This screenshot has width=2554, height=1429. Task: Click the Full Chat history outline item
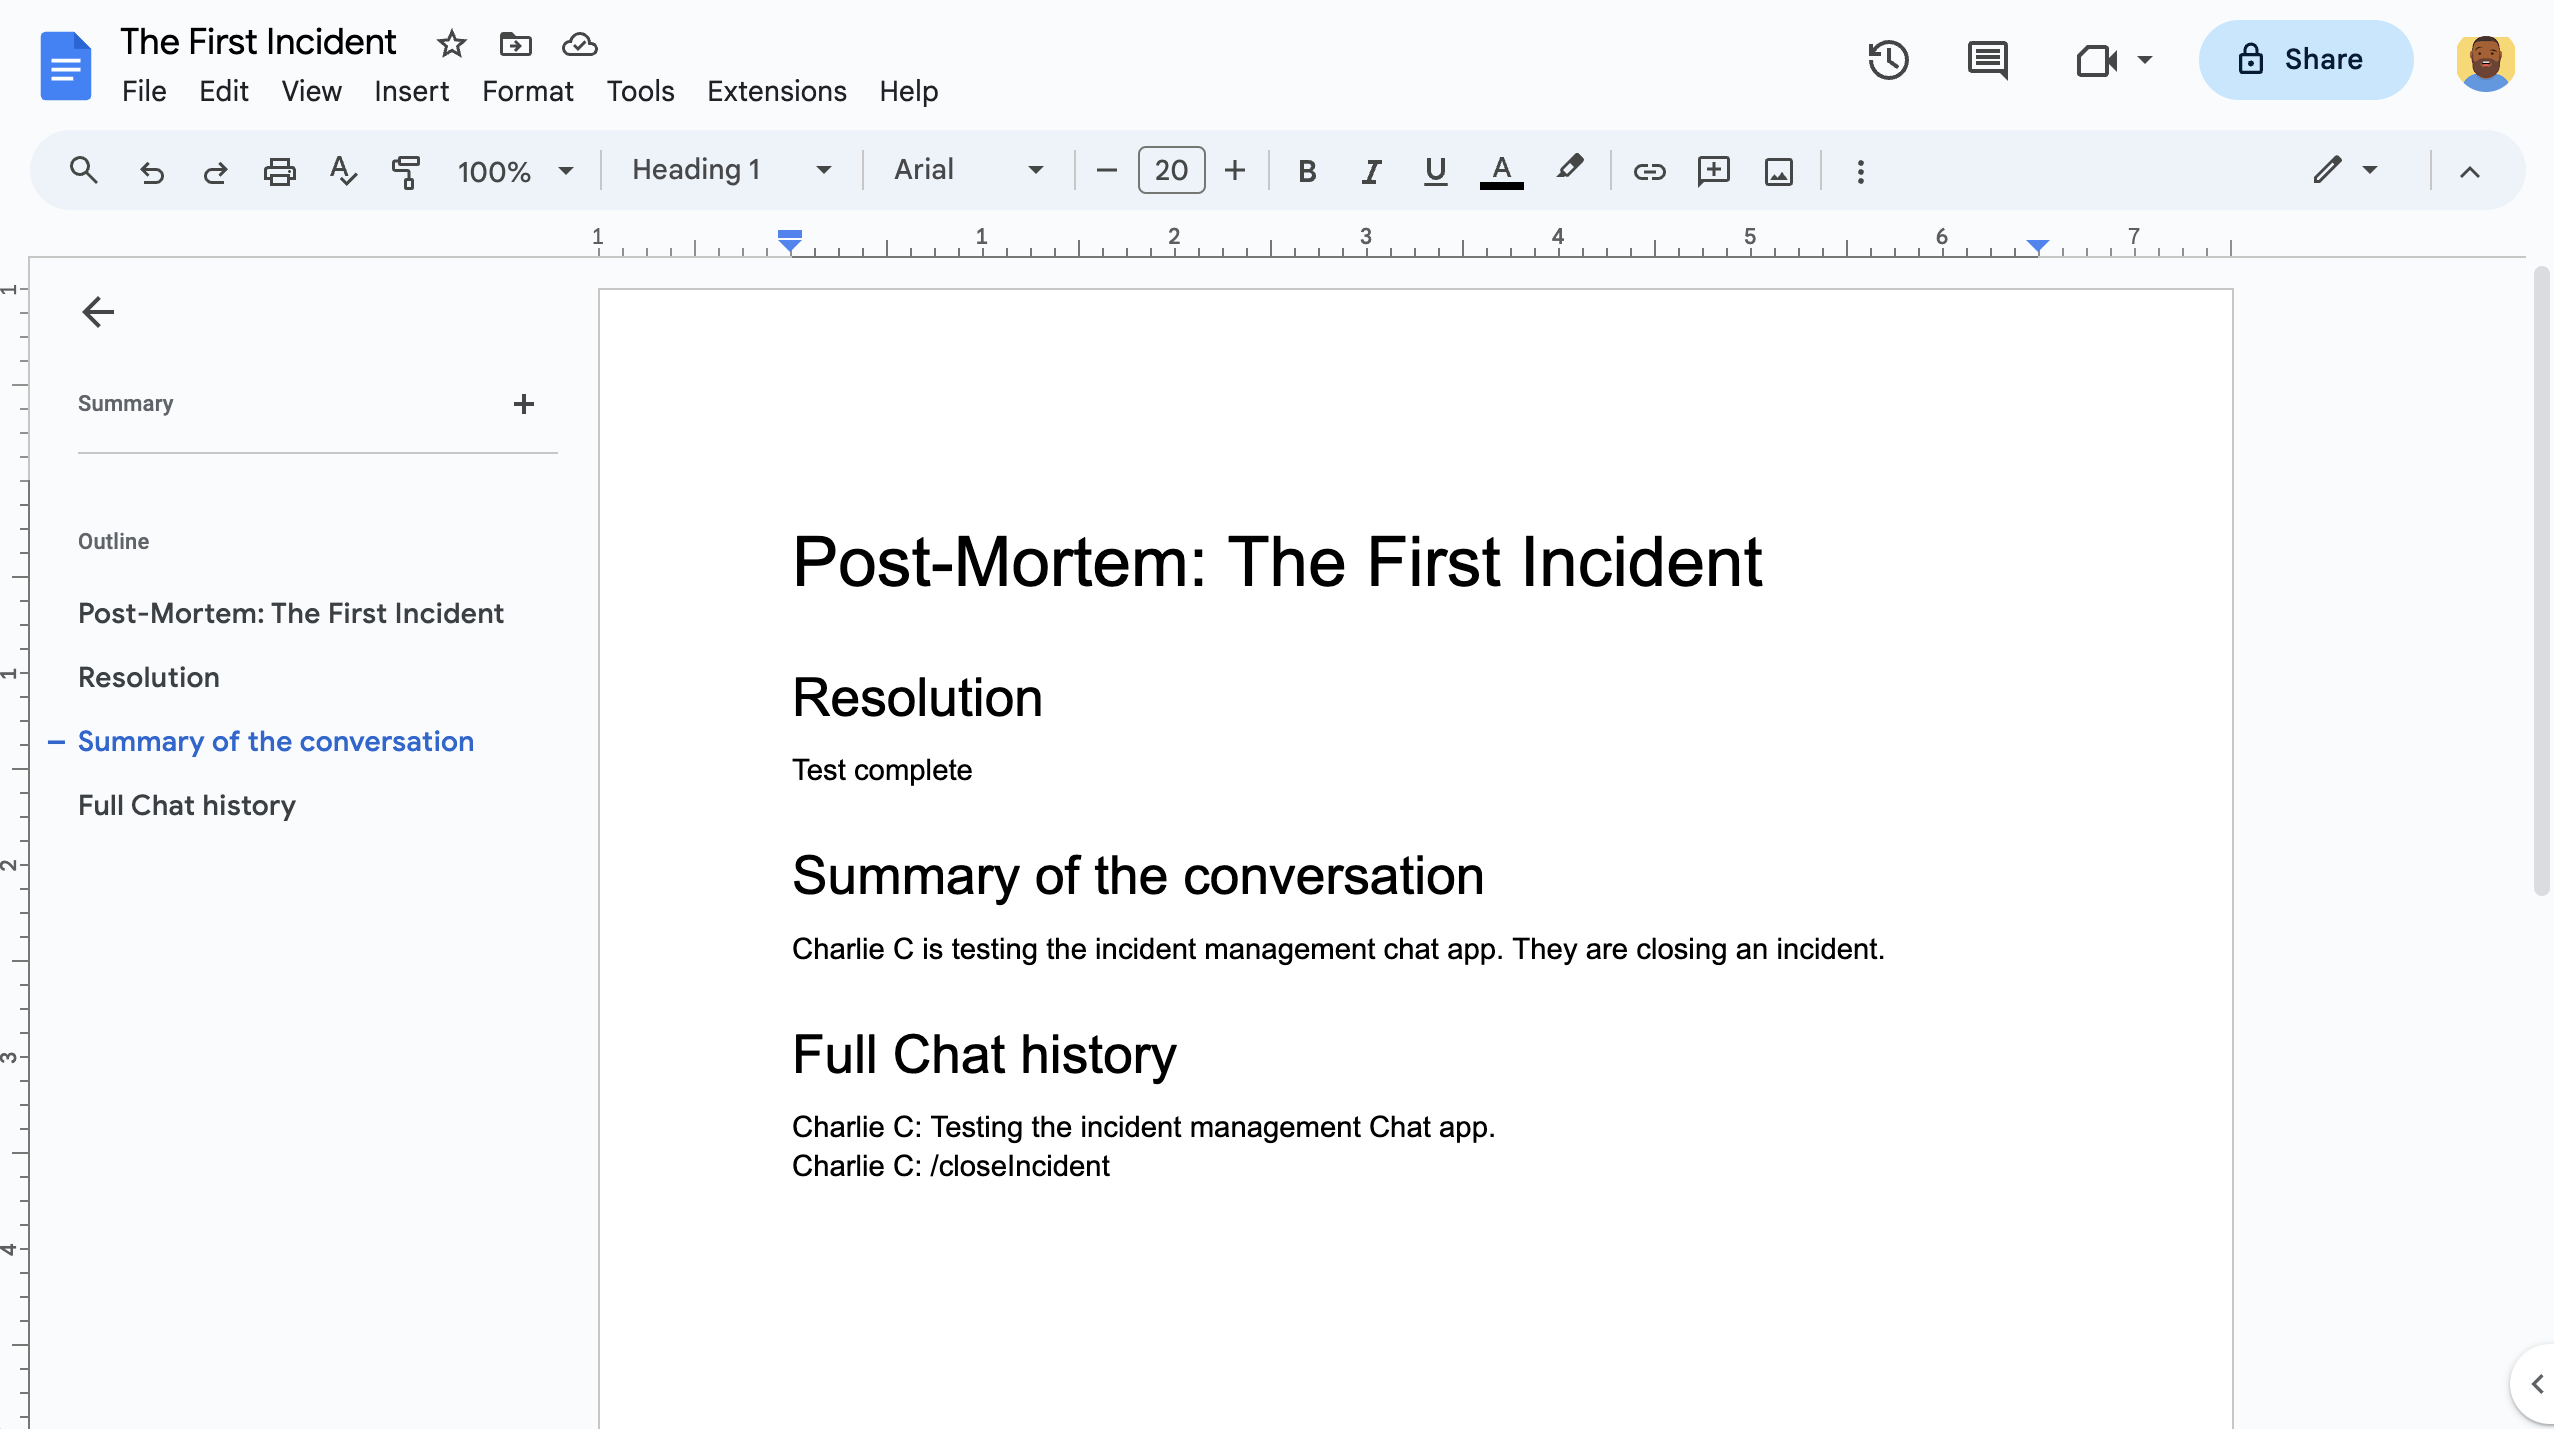(186, 805)
